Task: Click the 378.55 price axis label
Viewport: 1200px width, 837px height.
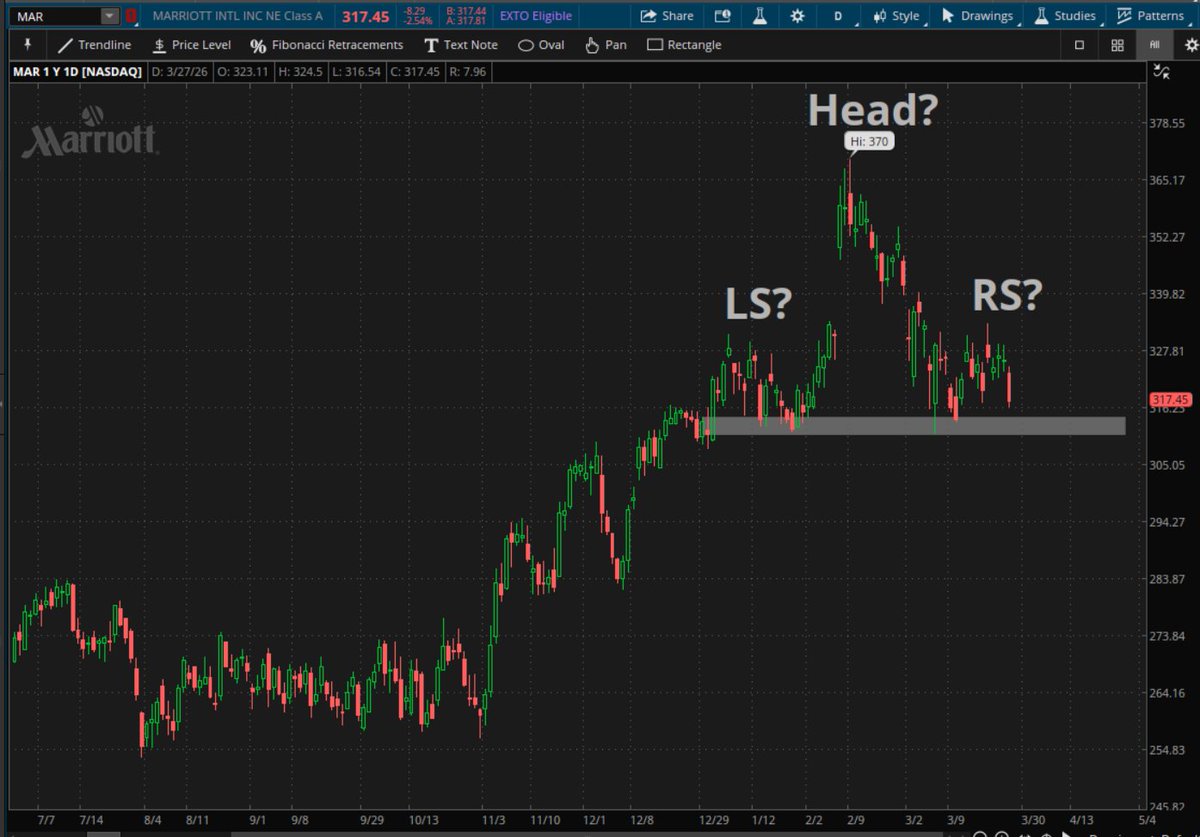Action: tap(1167, 123)
